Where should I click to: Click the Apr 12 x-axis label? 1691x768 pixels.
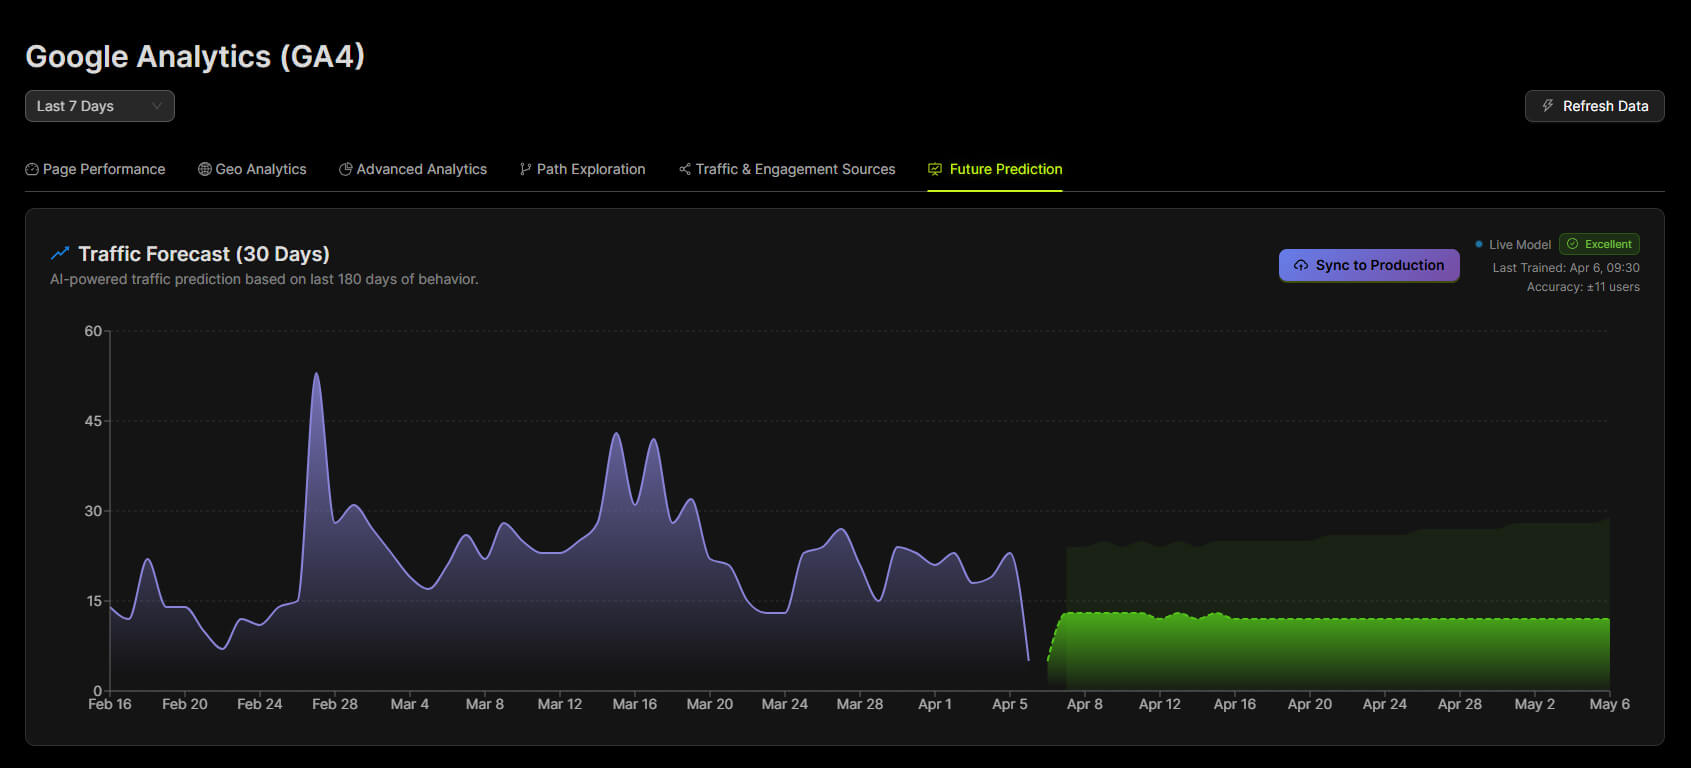1160,704
